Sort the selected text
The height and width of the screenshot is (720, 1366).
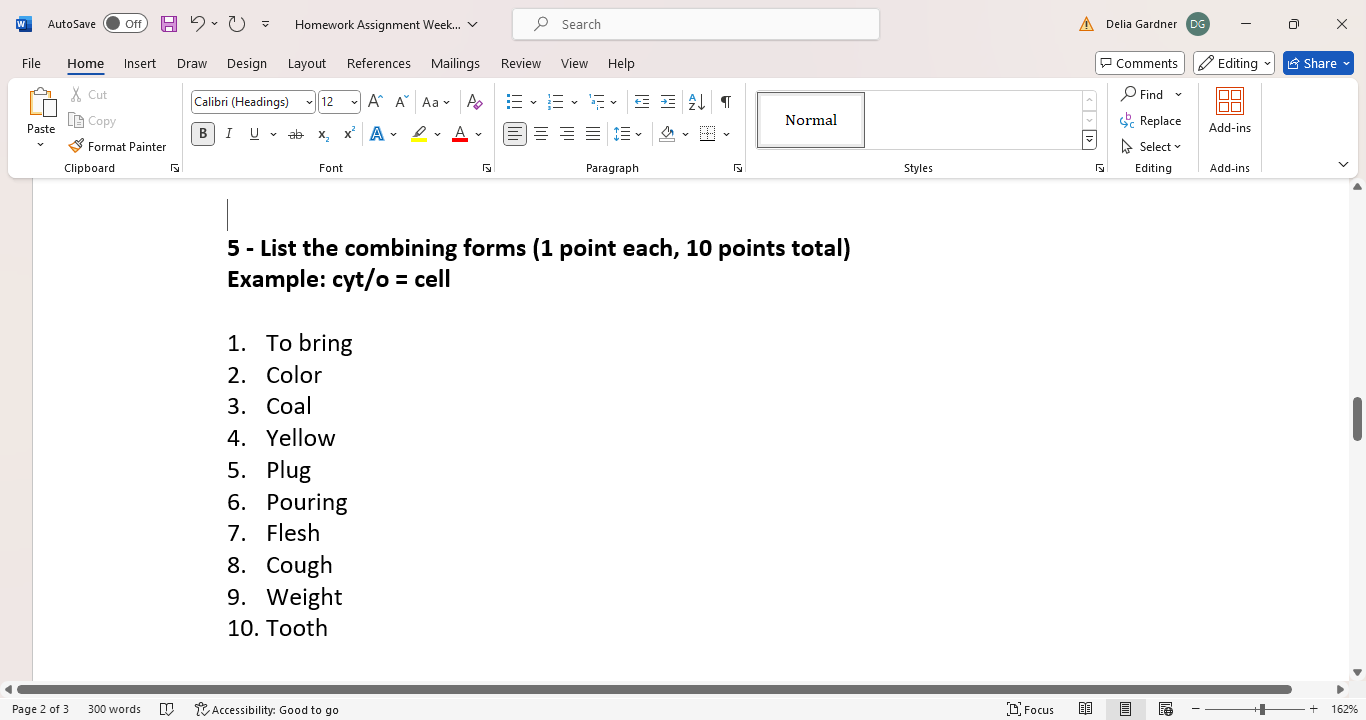pyautogui.click(x=697, y=102)
